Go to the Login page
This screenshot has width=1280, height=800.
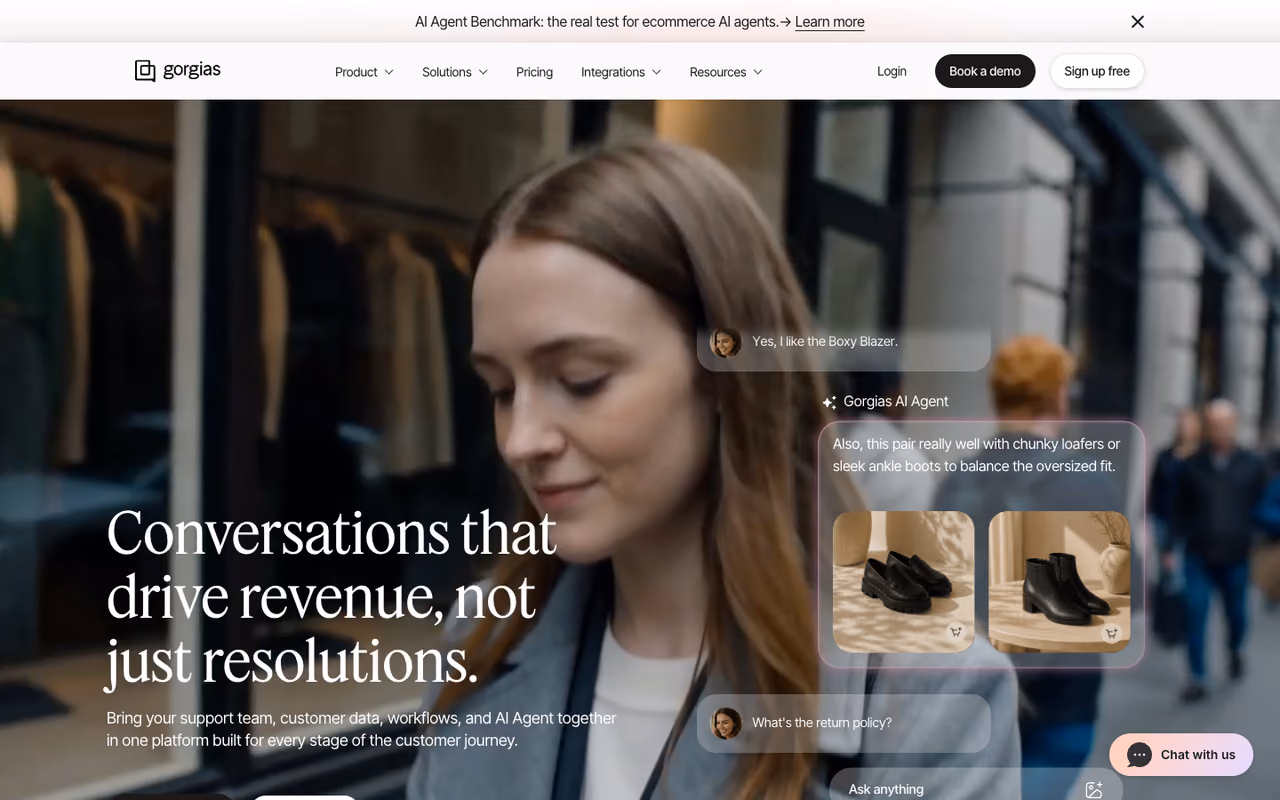(892, 71)
